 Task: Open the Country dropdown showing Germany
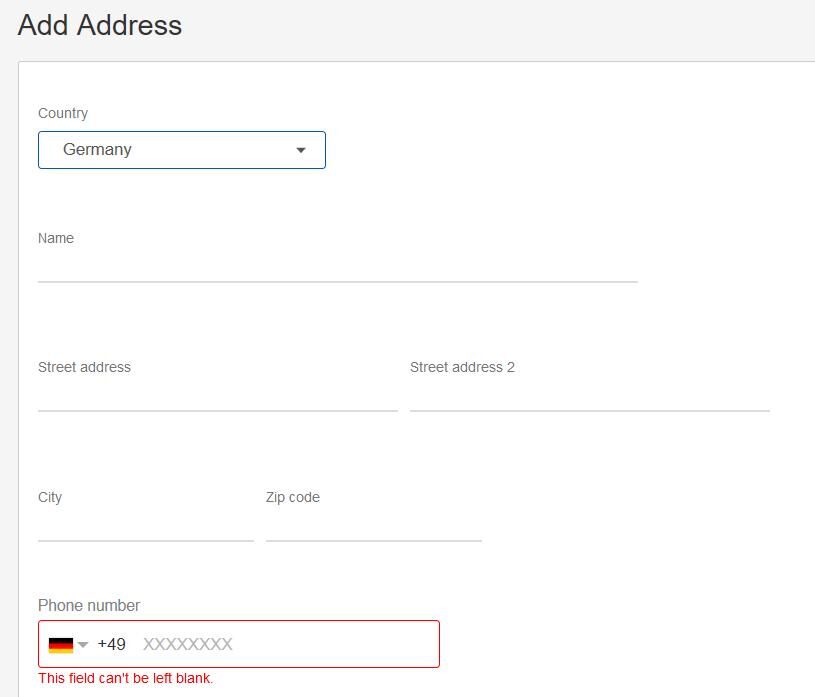(181, 150)
